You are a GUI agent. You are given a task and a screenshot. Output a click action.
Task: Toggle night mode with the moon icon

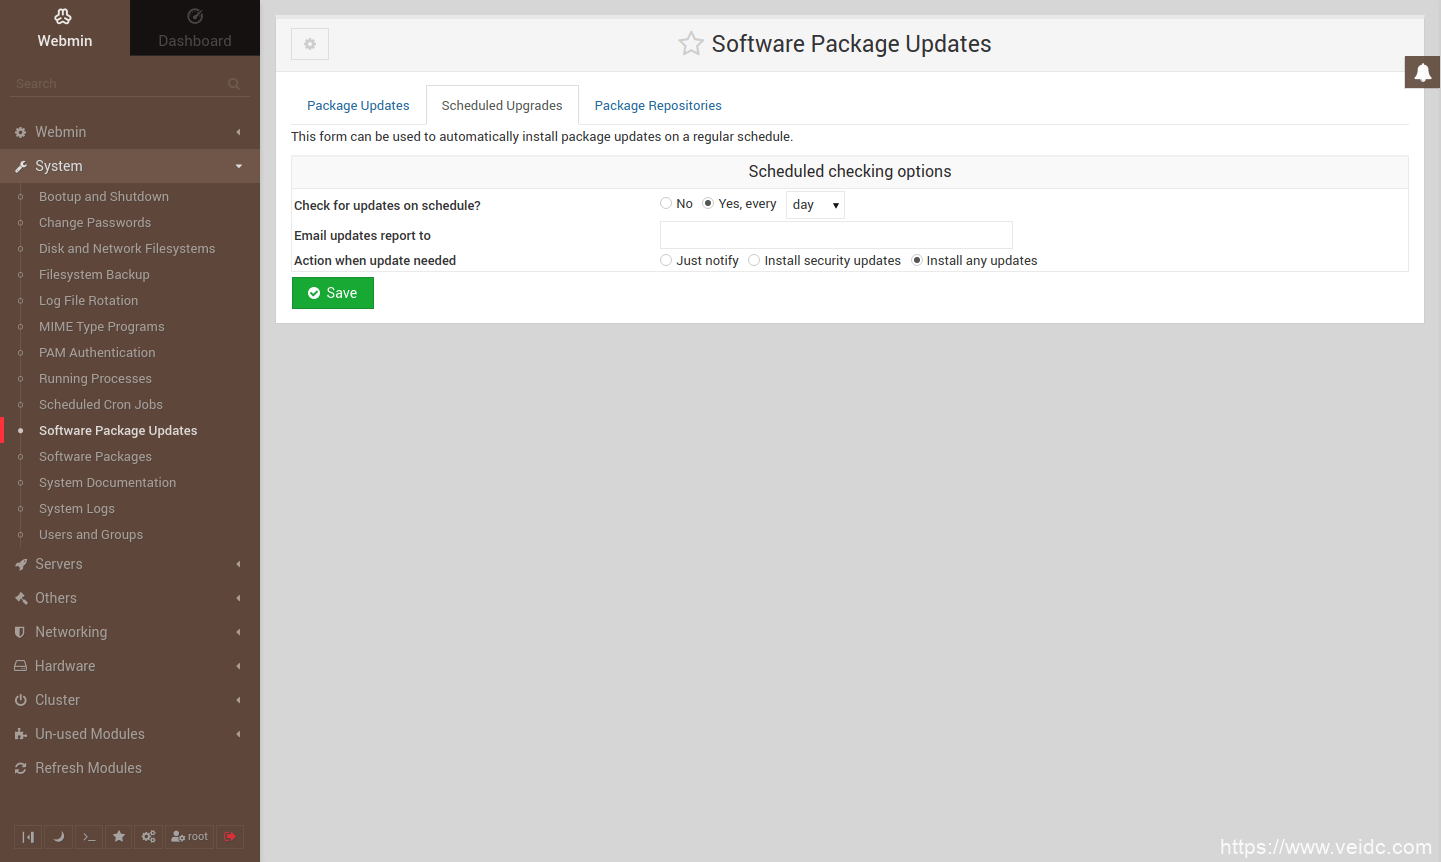(x=59, y=837)
